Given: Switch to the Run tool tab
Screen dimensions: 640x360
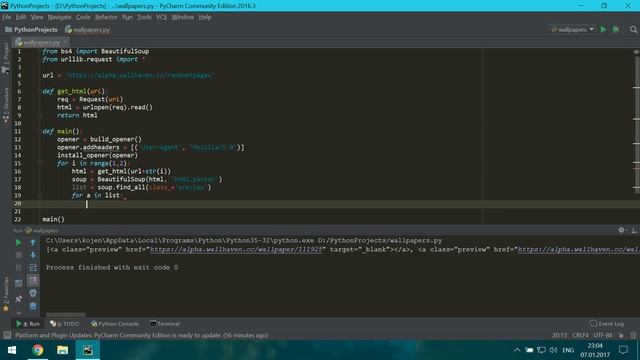Looking at the screenshot, I should [x=28, y=324].
